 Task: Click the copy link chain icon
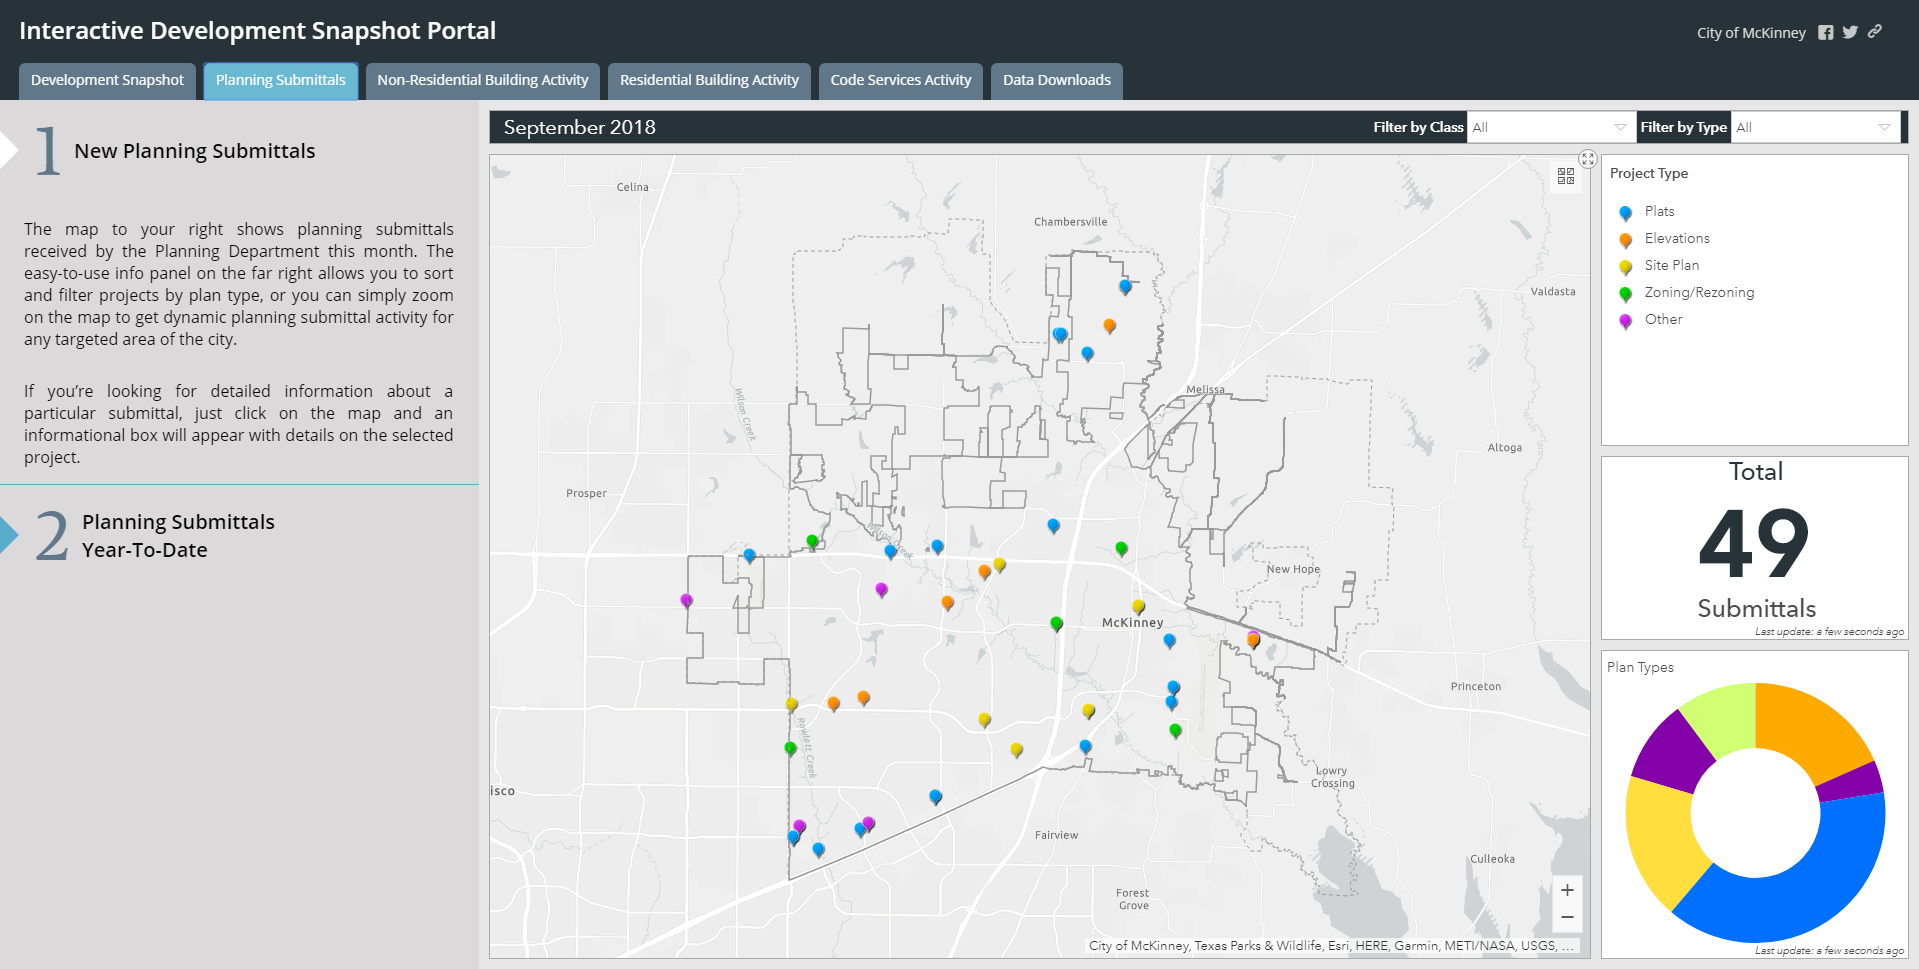point(1875,32)
